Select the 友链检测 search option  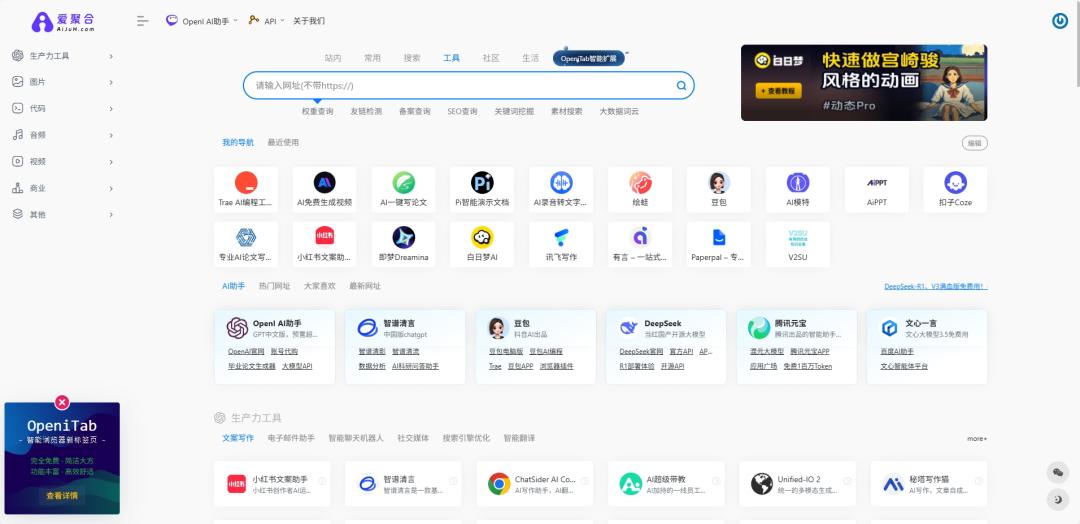[x=366, y=111]
